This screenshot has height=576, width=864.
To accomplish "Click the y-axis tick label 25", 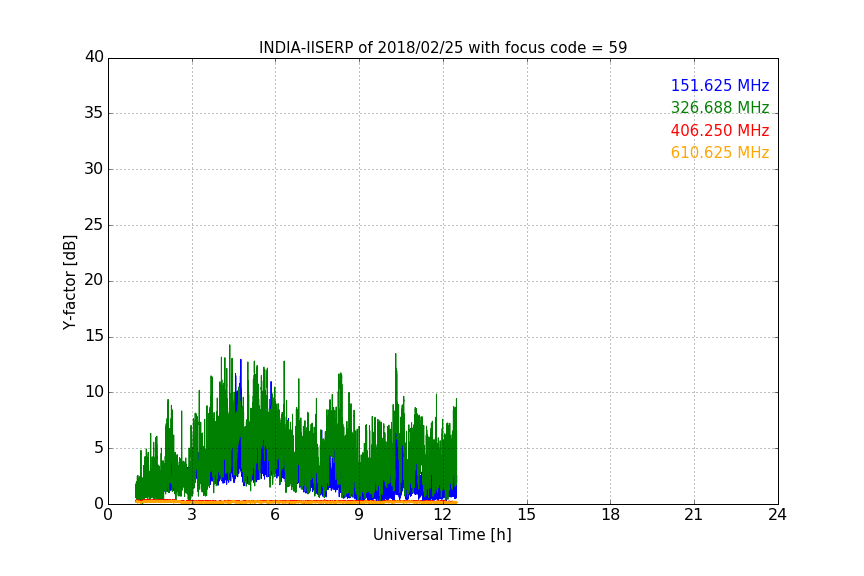I will (x=94, y=224).
